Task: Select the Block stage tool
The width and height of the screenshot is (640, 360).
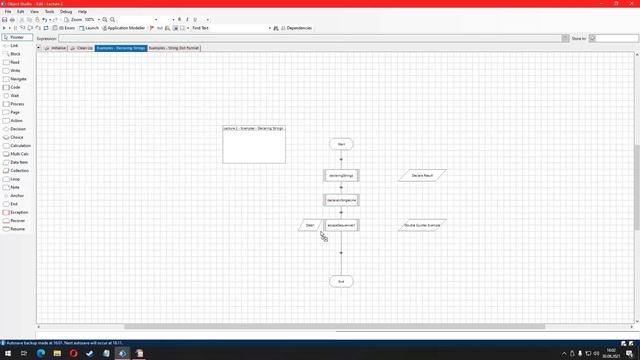Action: click(12, 54)
